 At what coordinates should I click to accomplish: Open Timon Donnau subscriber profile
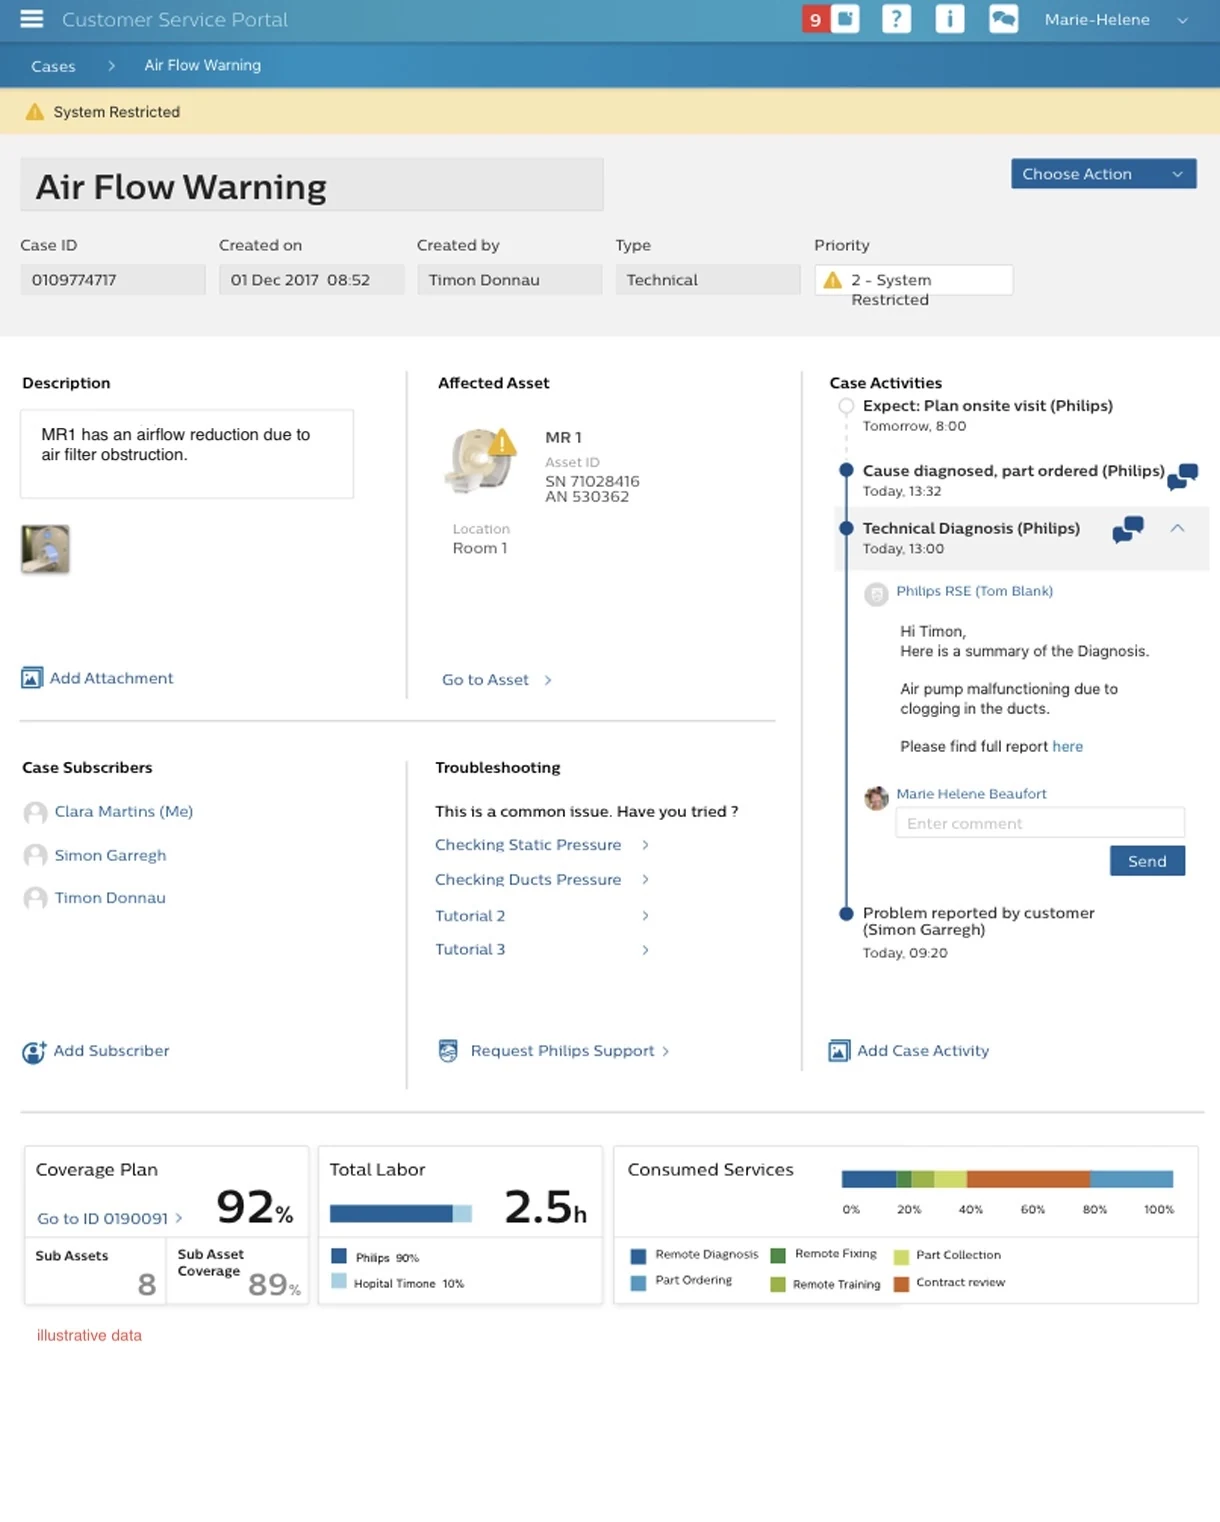110,898
